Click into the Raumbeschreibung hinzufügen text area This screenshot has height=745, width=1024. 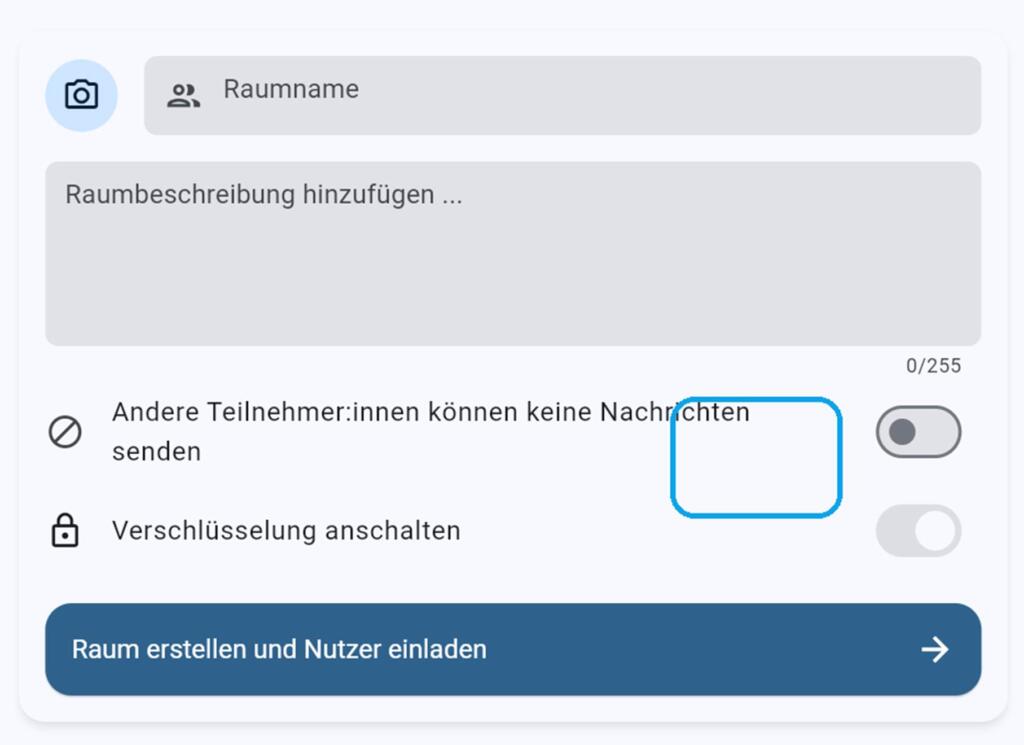coord(513,253)
